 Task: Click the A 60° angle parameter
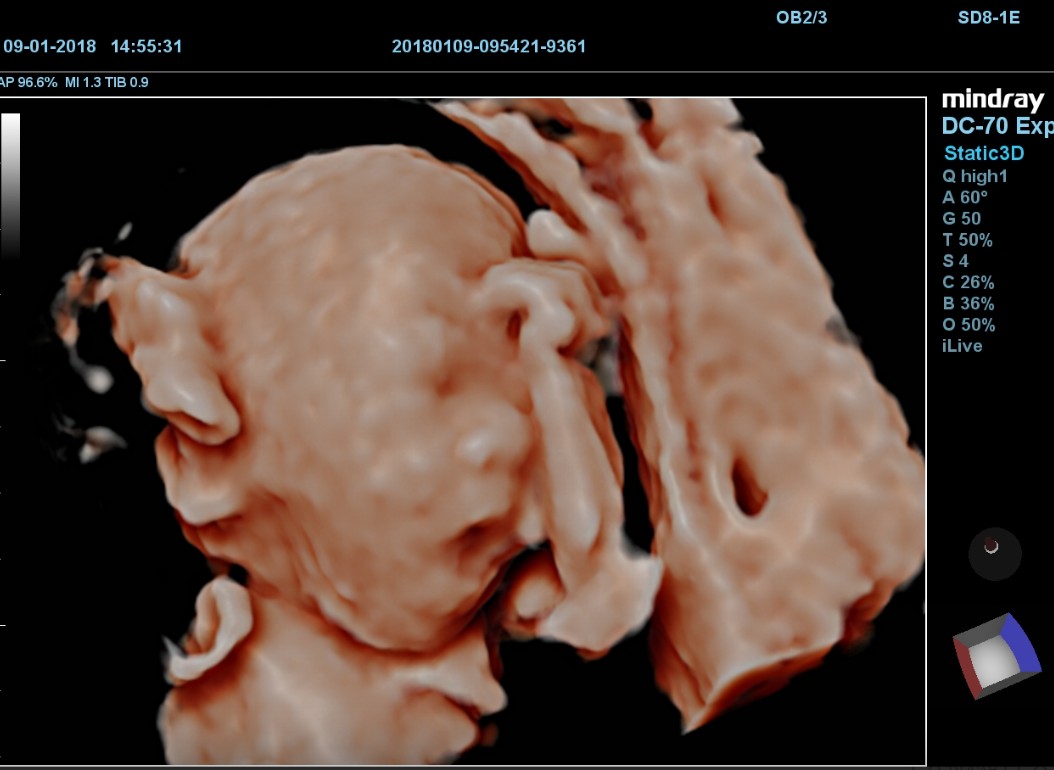pyautogui.click(x=964, y=197)
